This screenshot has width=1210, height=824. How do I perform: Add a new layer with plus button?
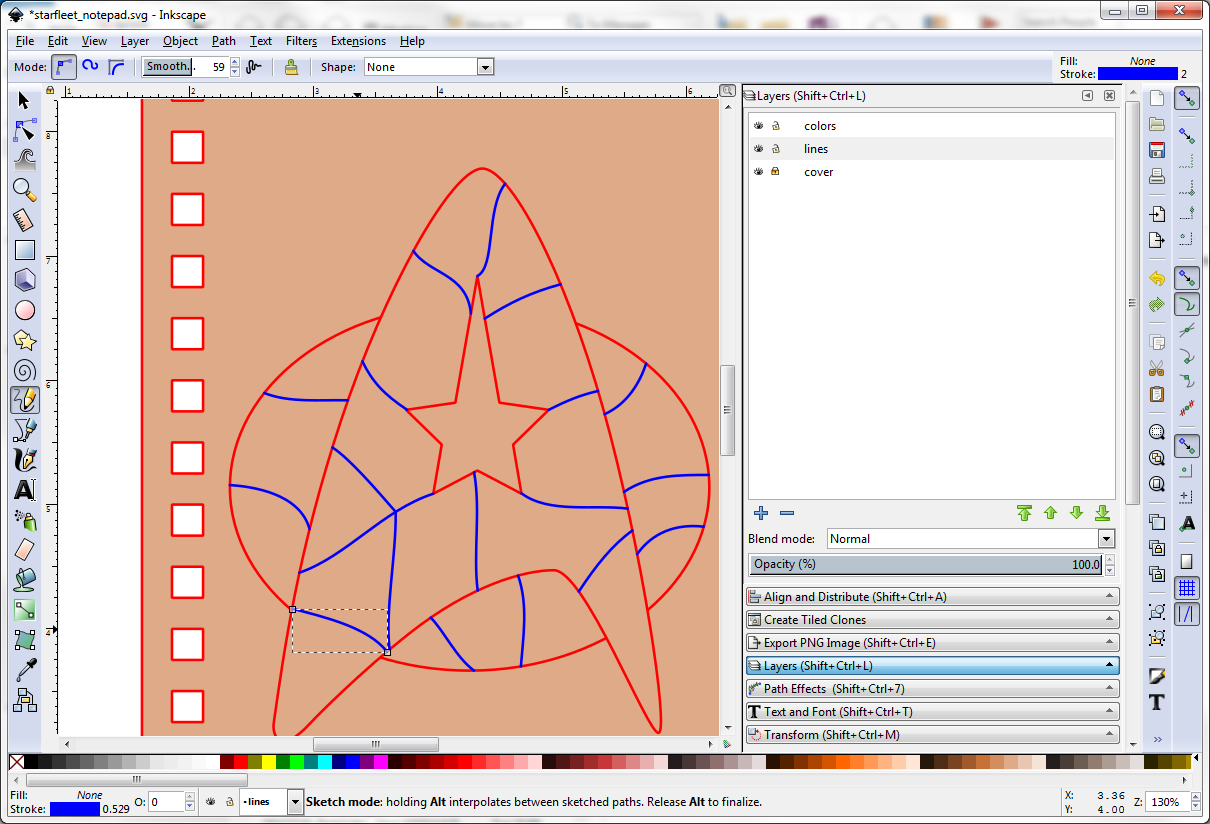(x=761, y=513)
